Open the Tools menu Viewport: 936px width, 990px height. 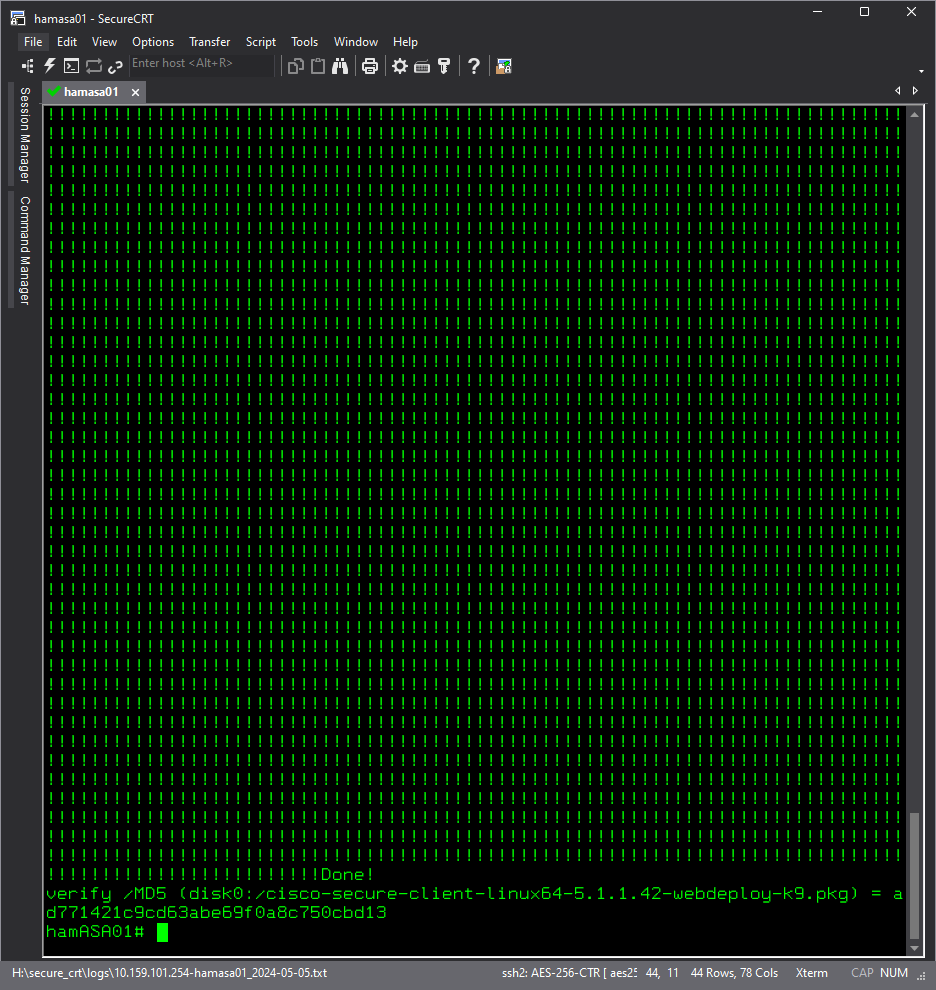[x=304, y=42]
